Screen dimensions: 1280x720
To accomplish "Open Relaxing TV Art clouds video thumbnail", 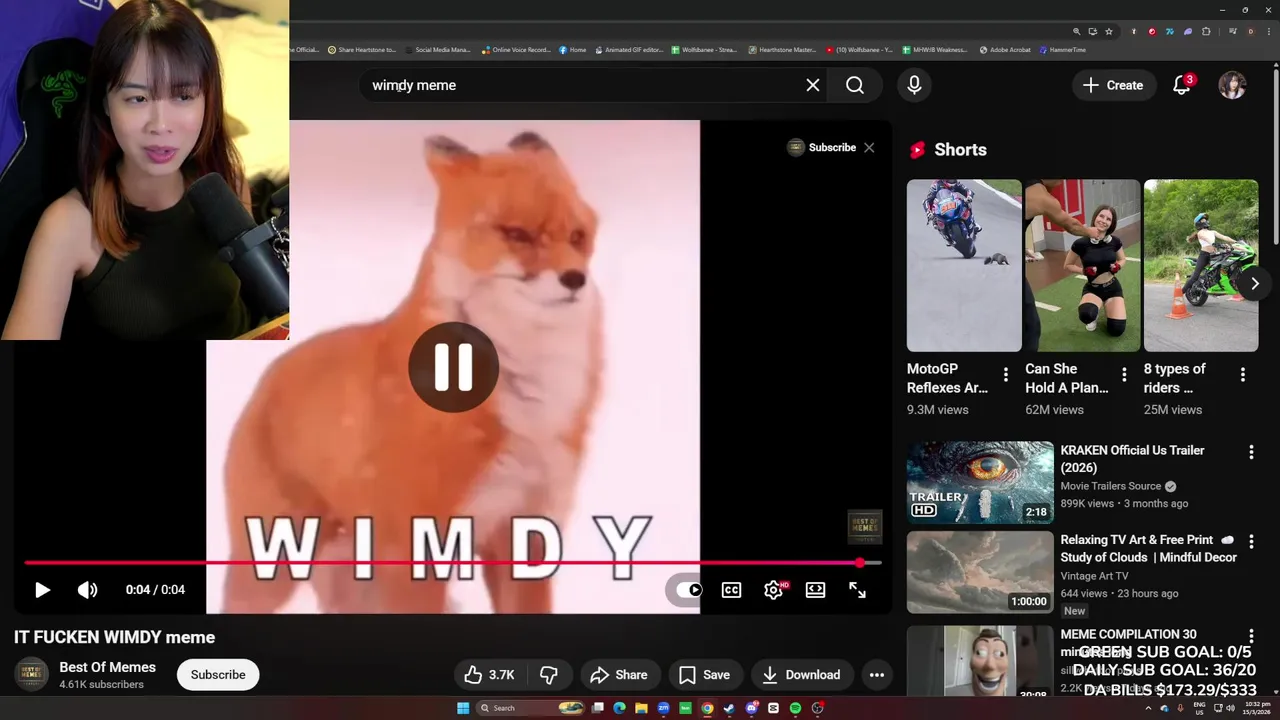I will (980, 572).
